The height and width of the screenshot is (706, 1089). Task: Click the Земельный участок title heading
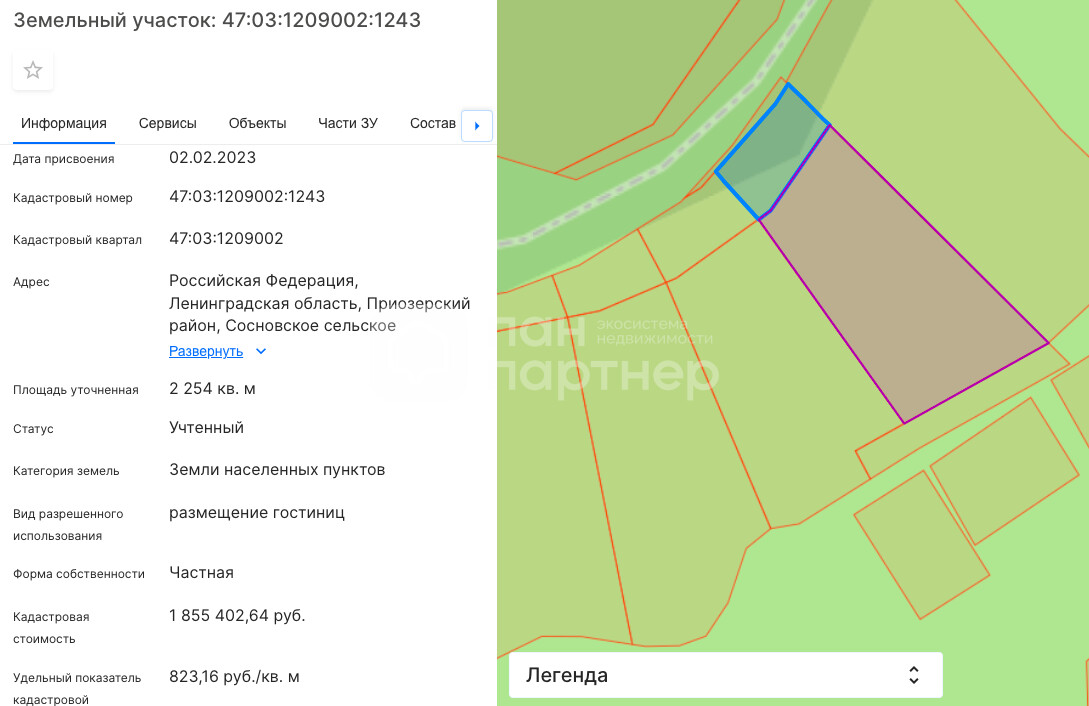pyautogui.click(x=217, y=20)
